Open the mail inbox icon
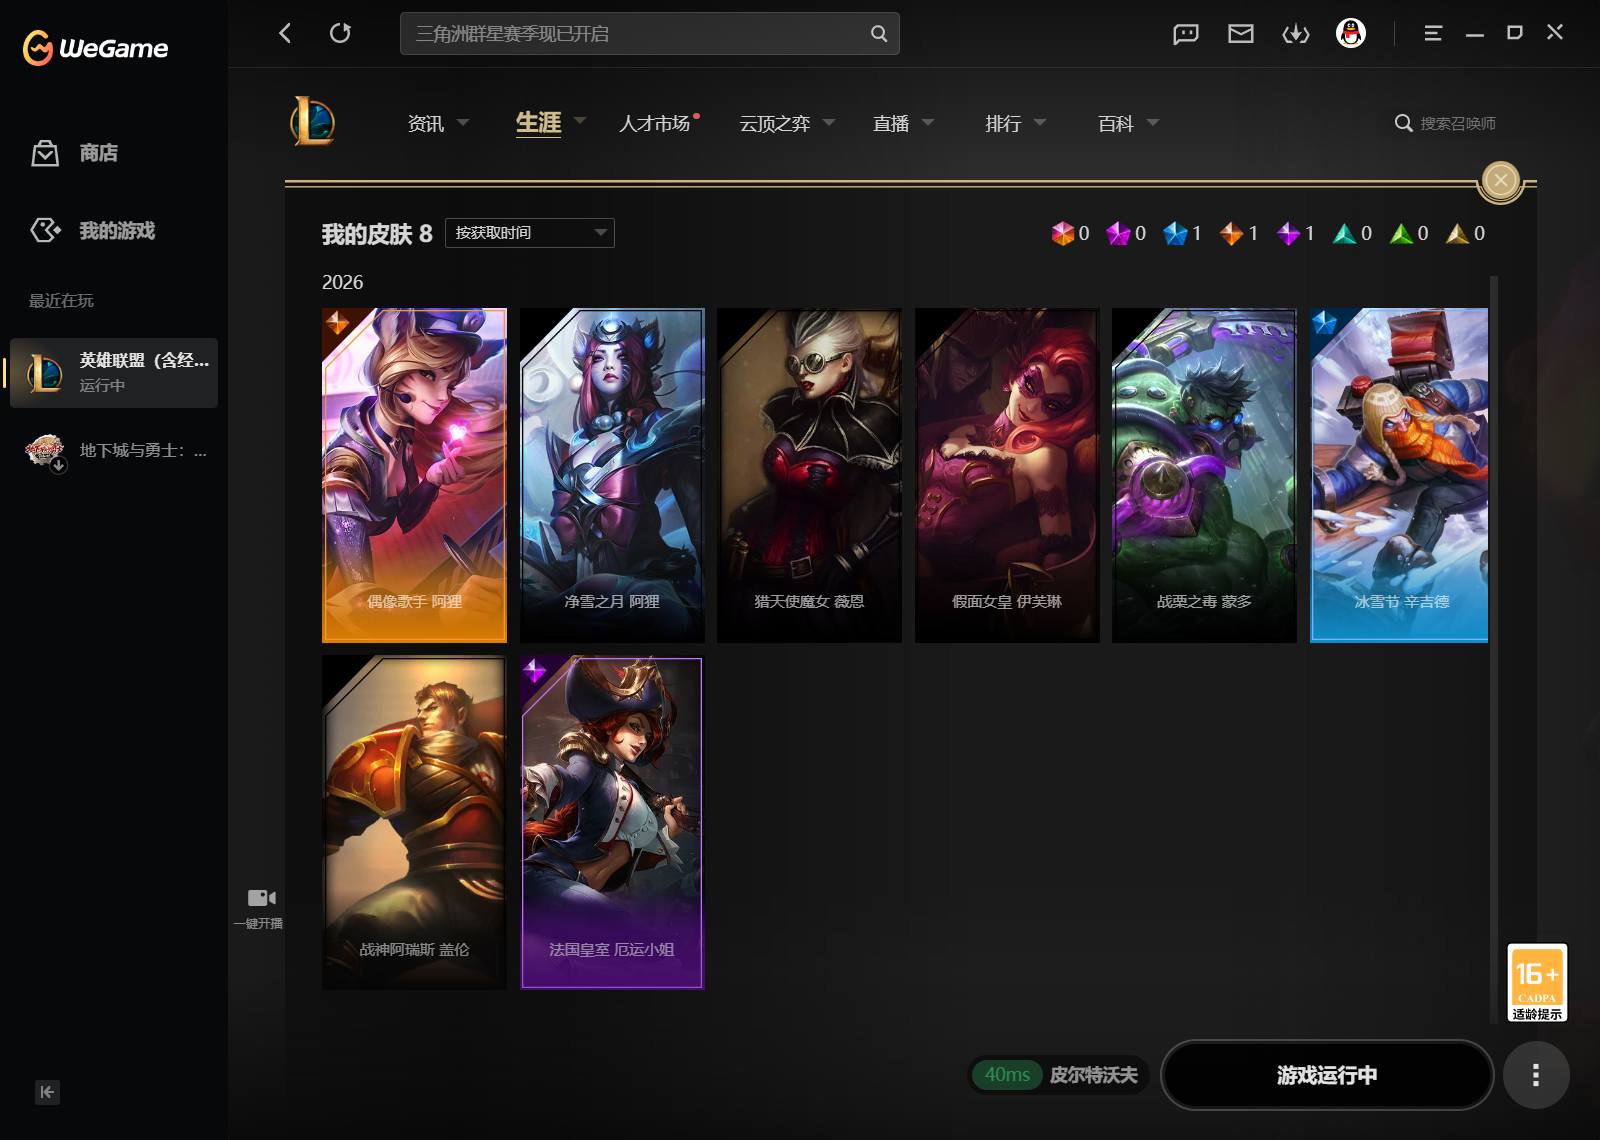The height and width of the screenshot is (1140, 1600). [1241, 34]
